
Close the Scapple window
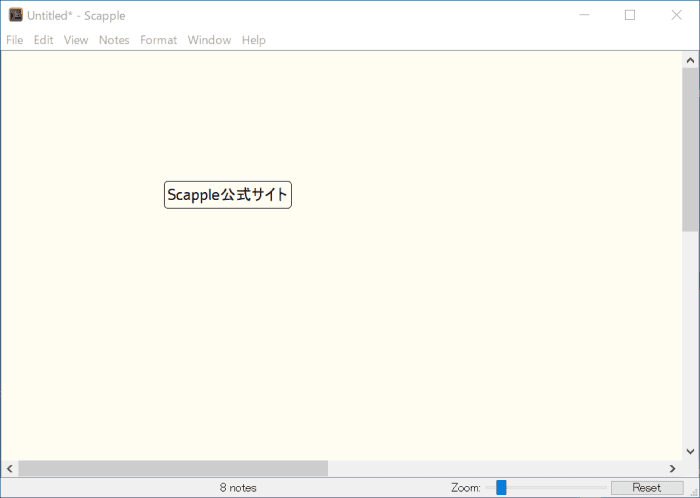pos(676,15)
